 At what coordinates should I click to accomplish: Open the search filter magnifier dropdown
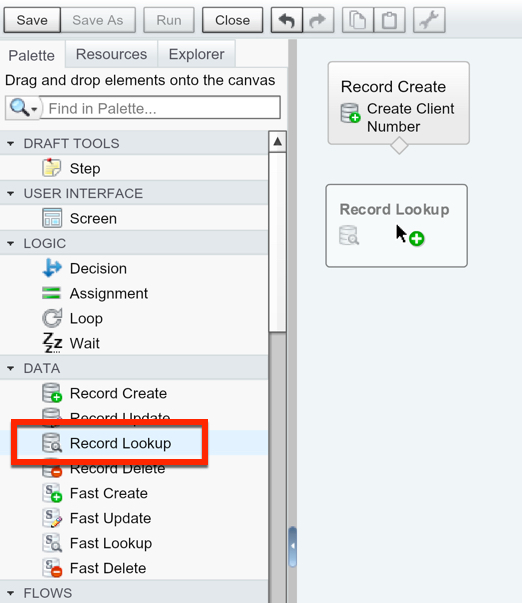point(23,108)
